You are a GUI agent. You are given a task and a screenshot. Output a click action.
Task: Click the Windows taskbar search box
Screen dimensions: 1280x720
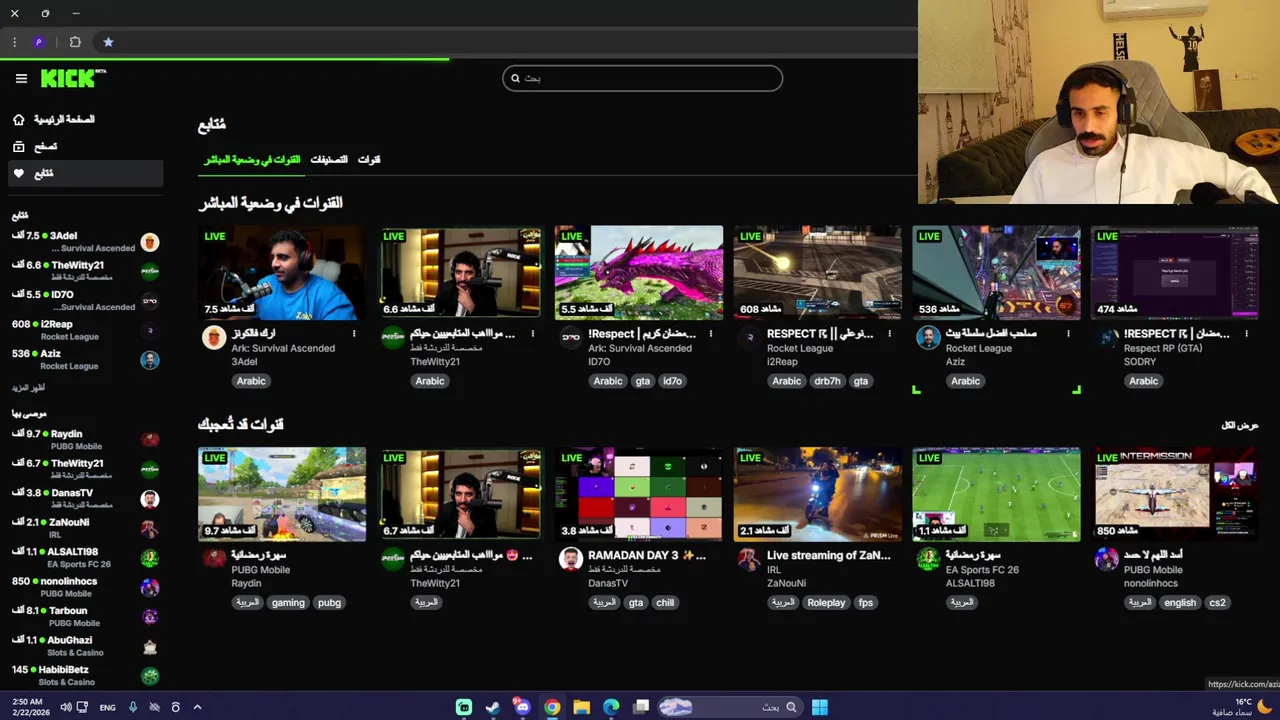coord(729,707)
